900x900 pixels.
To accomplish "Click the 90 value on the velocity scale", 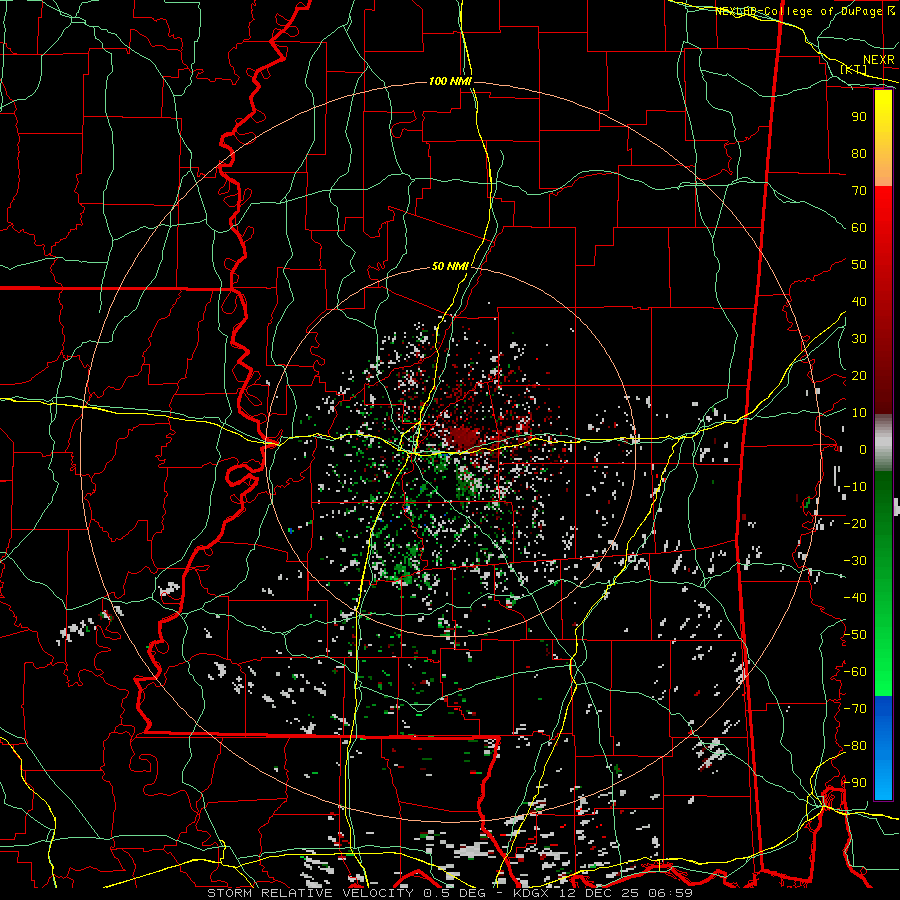I will point(859,117).
